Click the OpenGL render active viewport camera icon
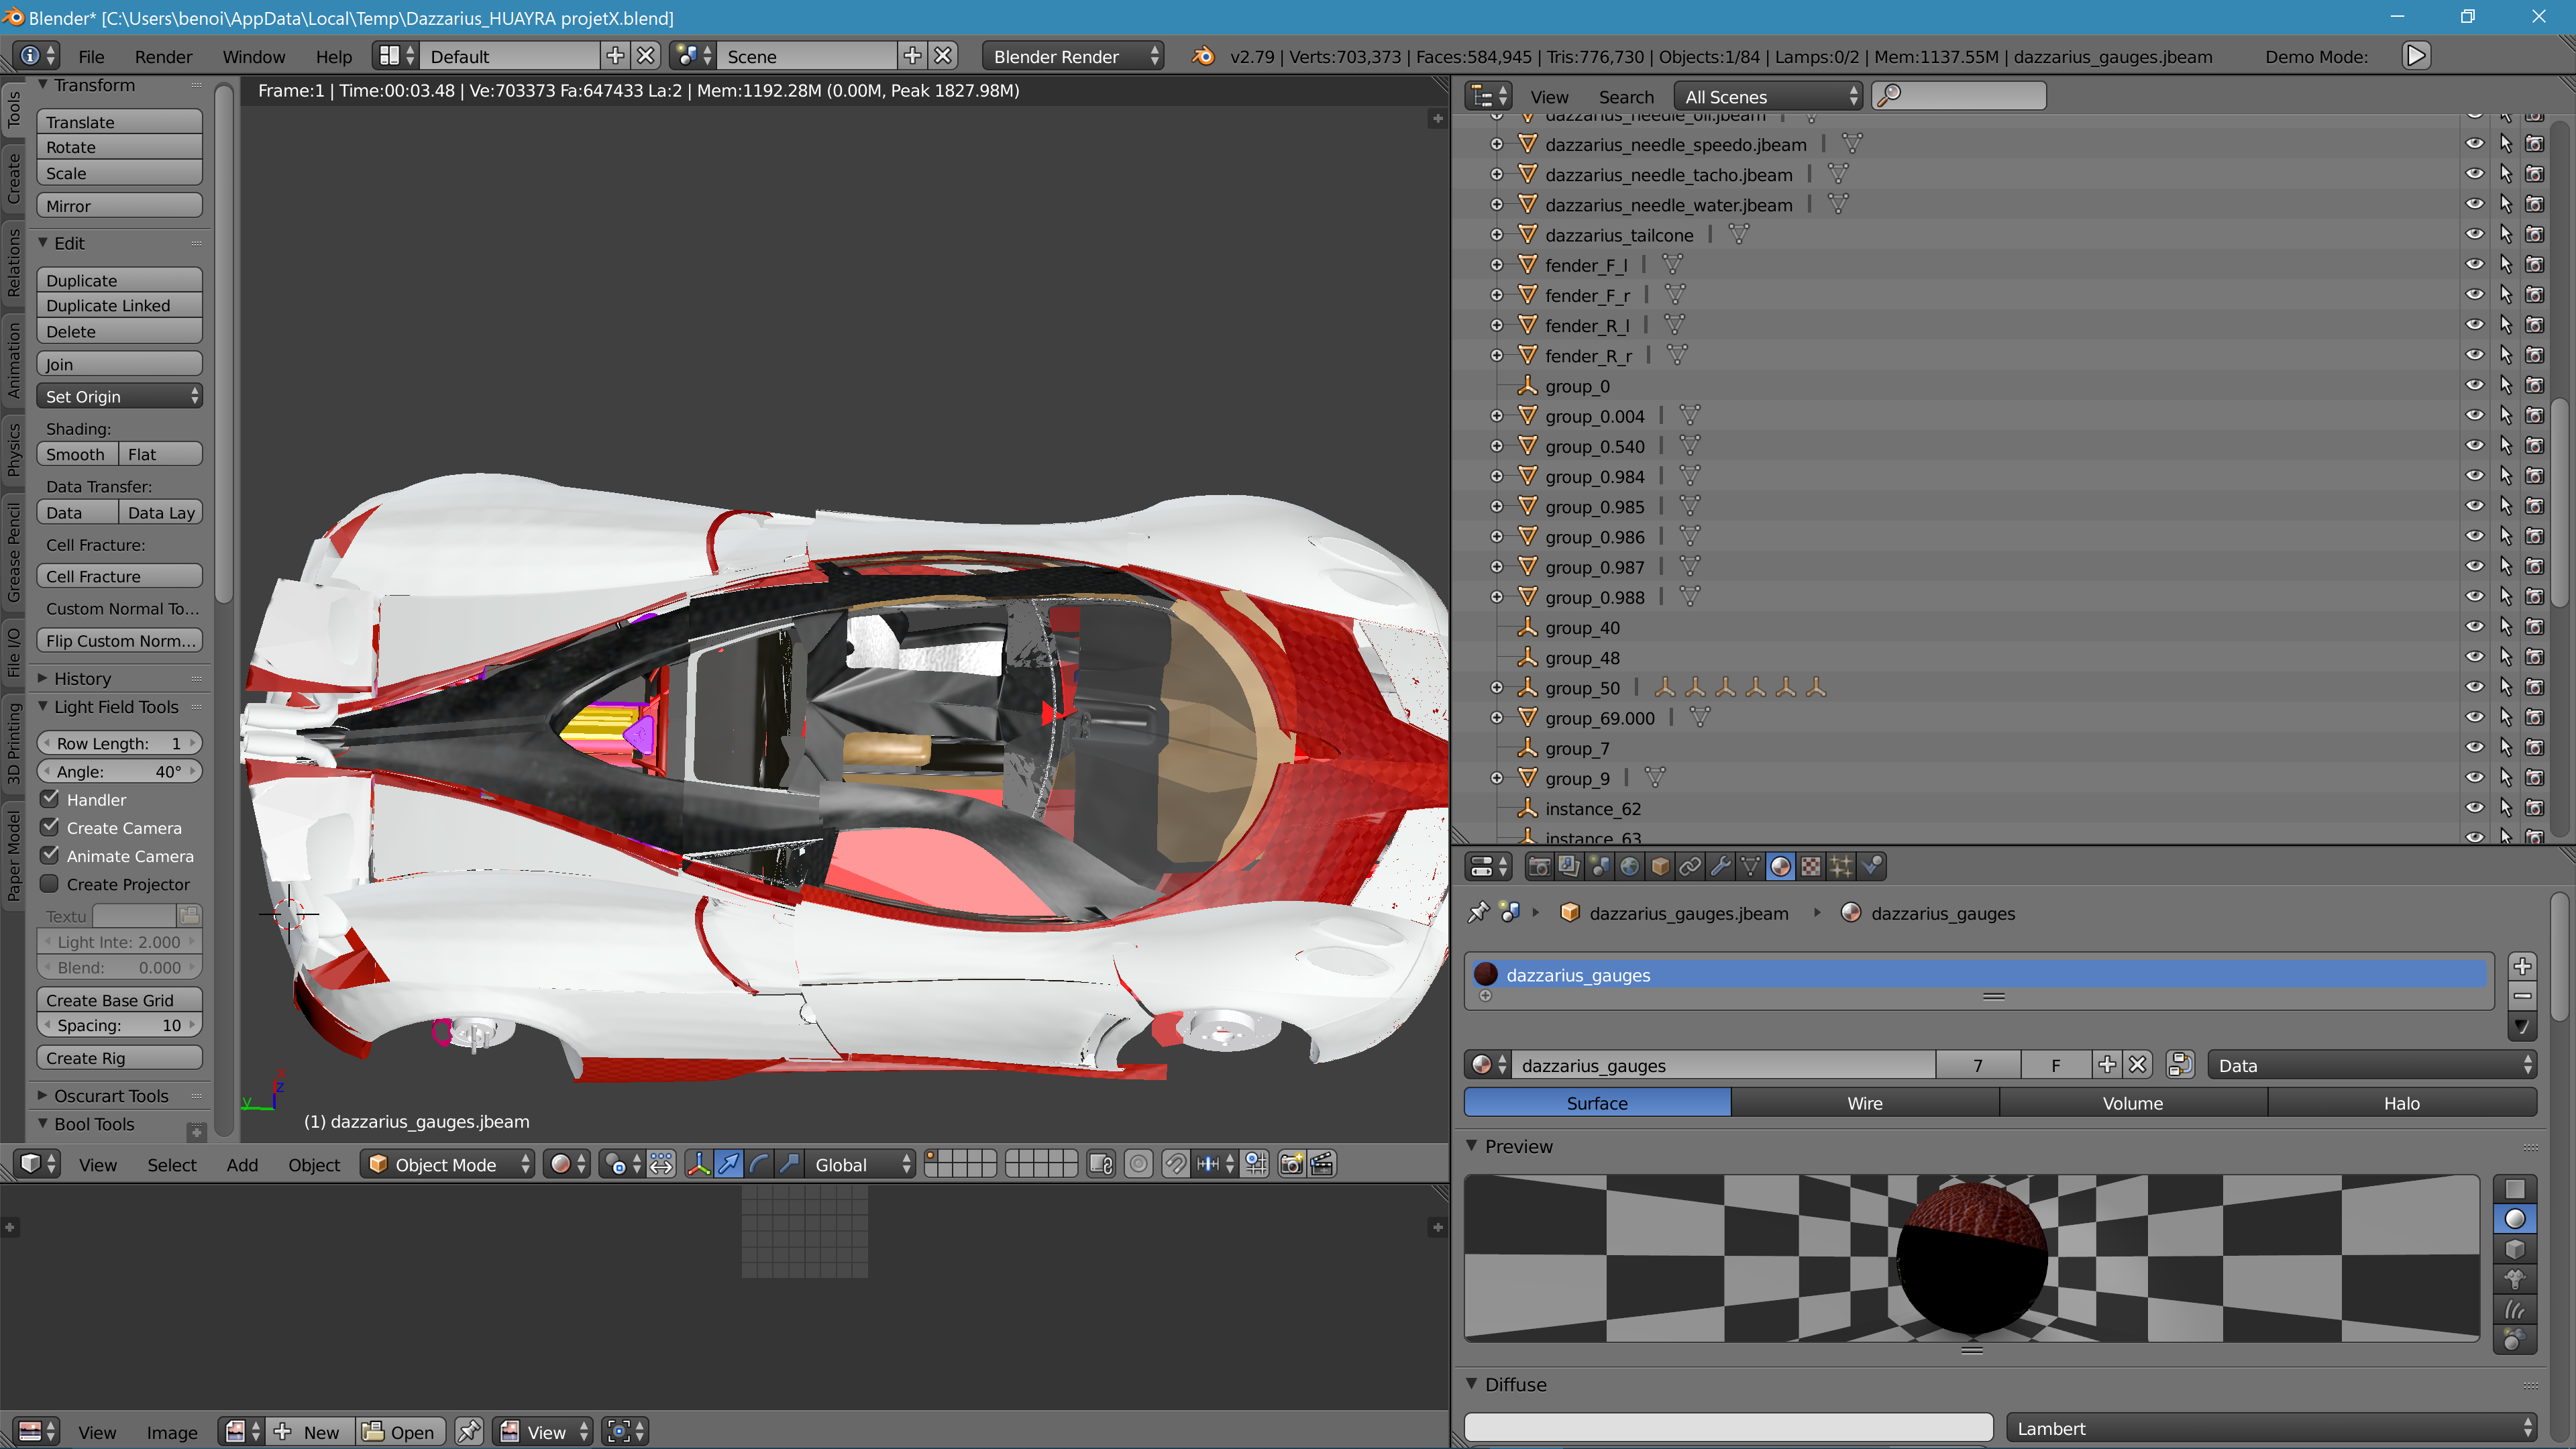Screen dimensions: 2576x1449 click(1292, 1164)
